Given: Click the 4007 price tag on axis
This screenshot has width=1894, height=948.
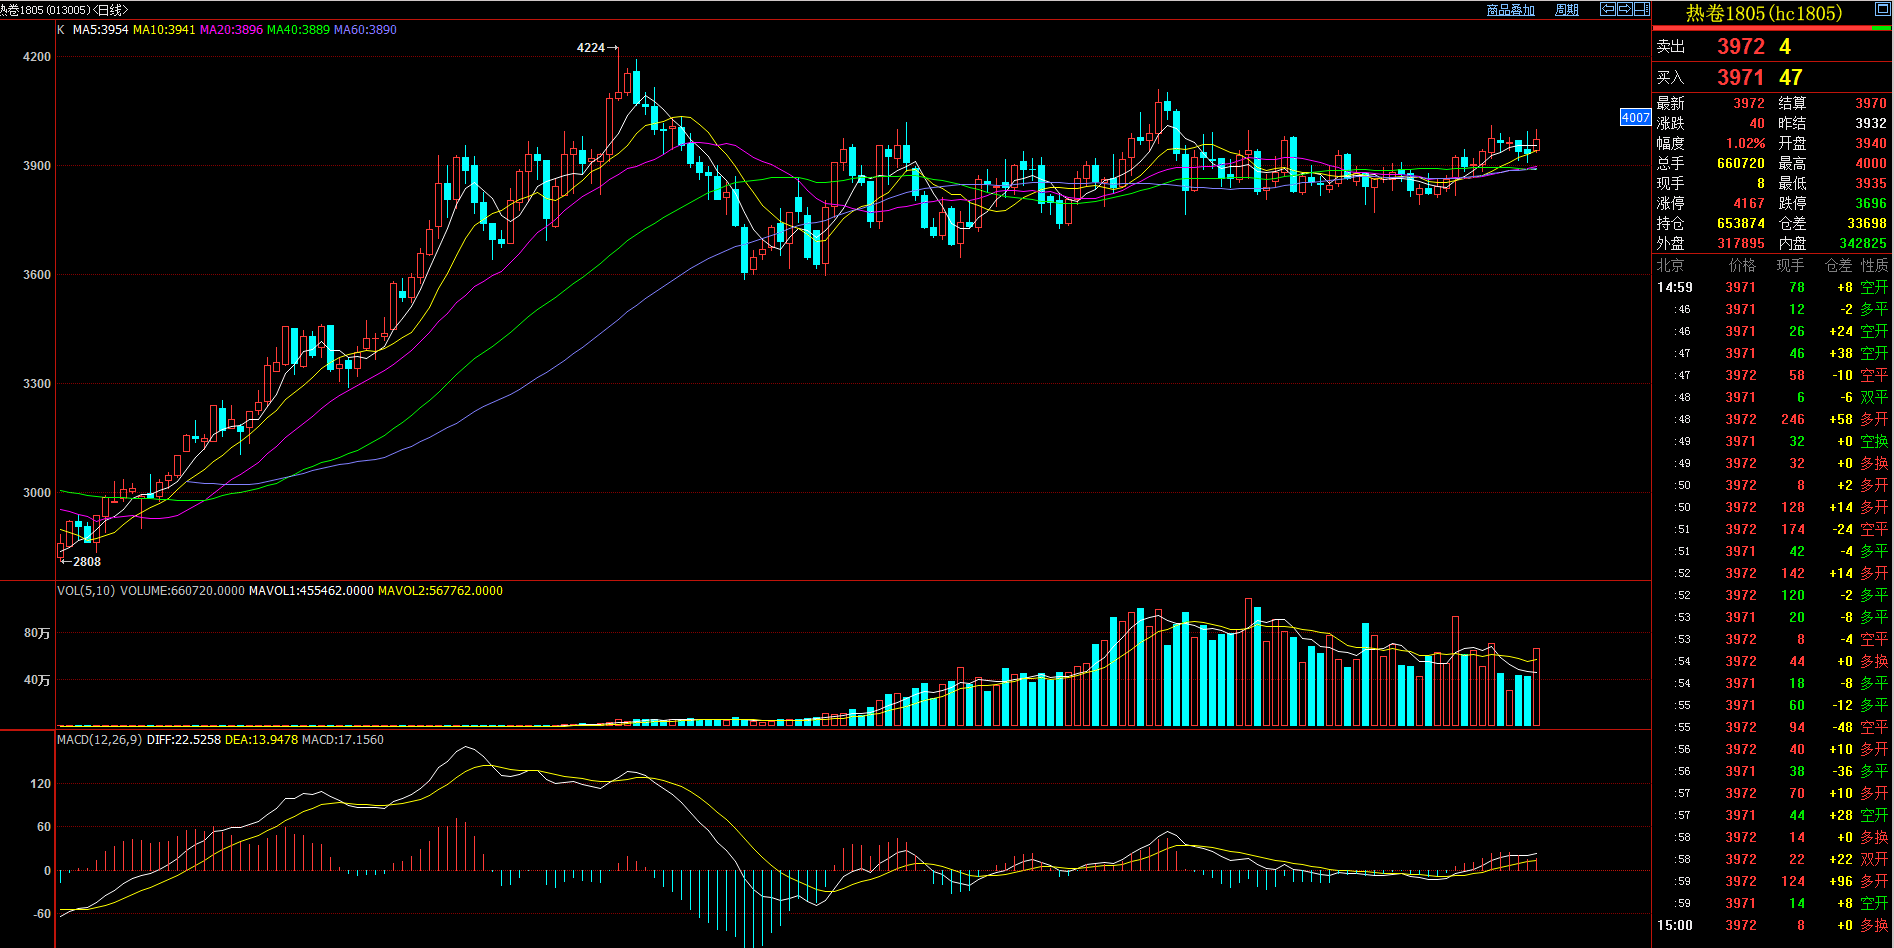Looking at the screenshot, I should tap(1635, 117).
